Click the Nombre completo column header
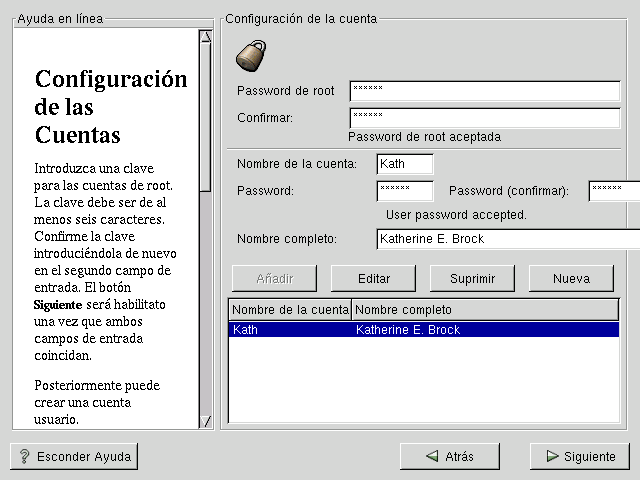The height and width of the screenshot is (480, 640). (485, 310)
